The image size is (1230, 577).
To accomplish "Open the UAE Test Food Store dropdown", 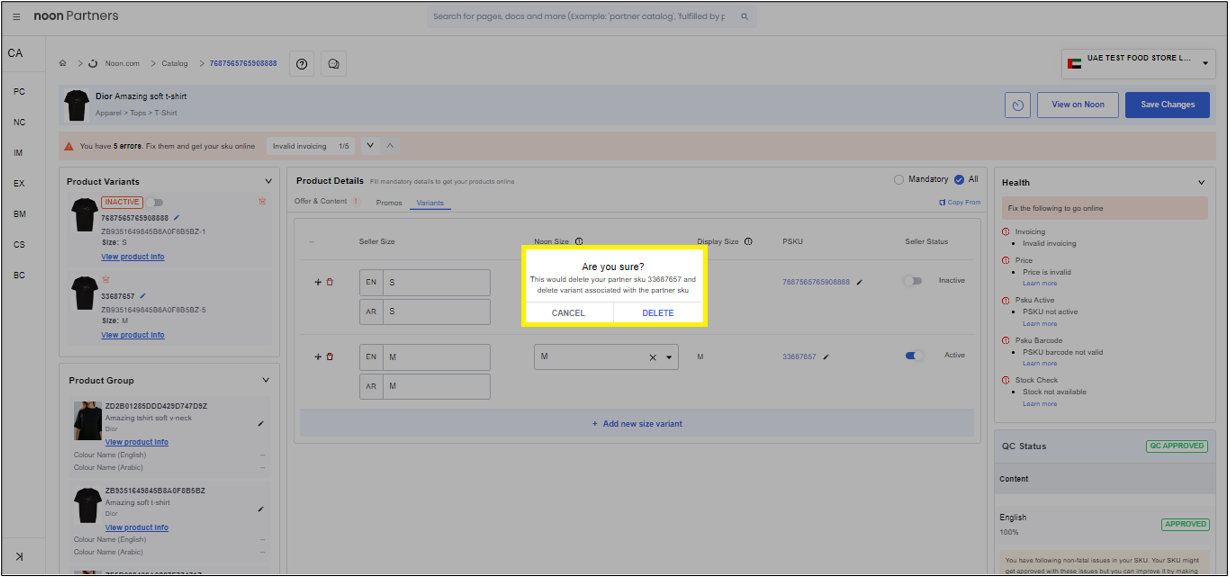I will (x=1138, y=63).
